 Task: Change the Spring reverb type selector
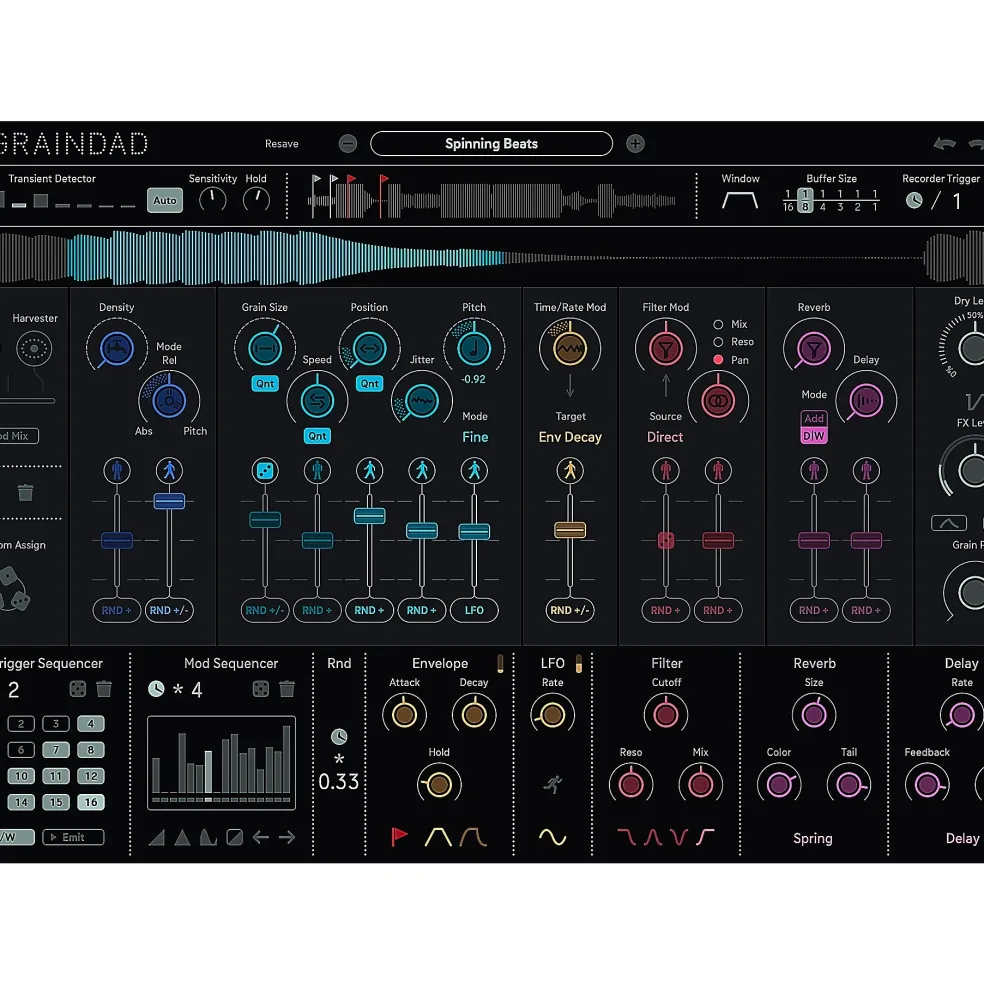coord(812,839)
